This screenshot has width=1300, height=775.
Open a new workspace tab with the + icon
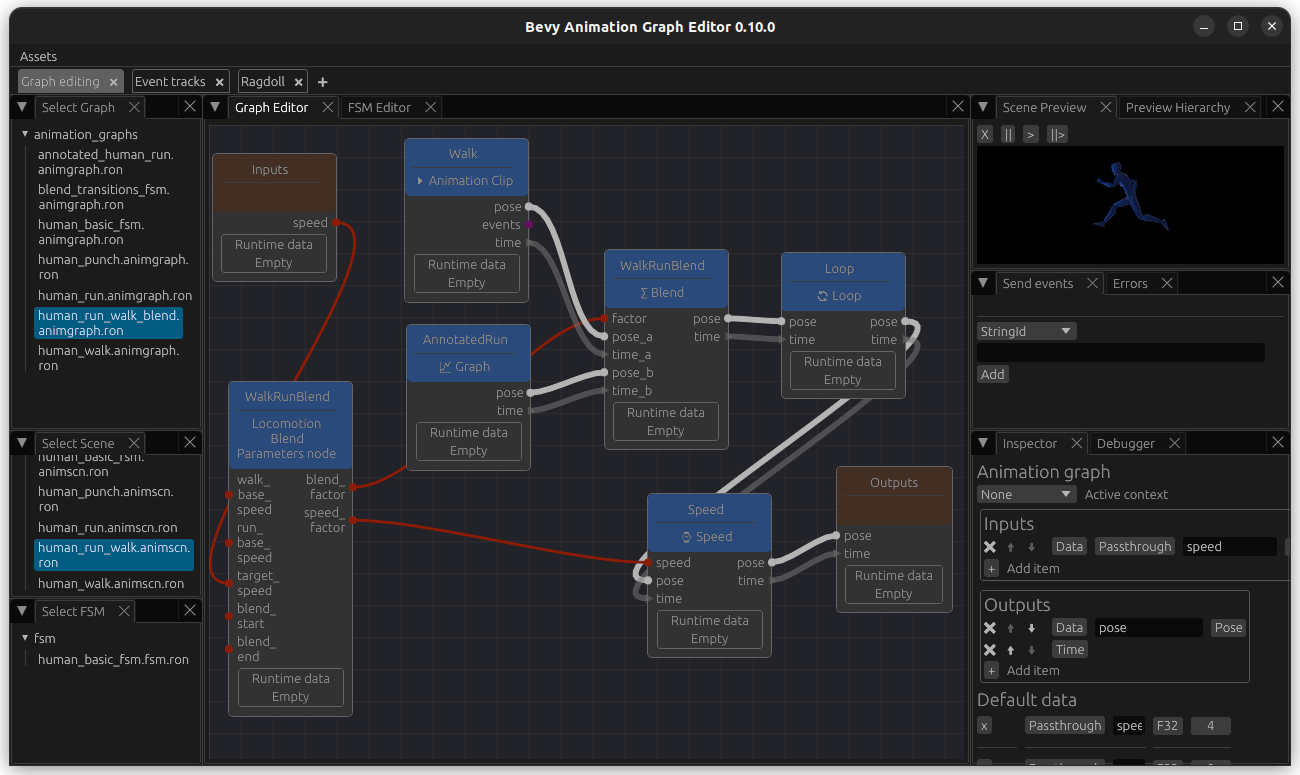(322, 81)
